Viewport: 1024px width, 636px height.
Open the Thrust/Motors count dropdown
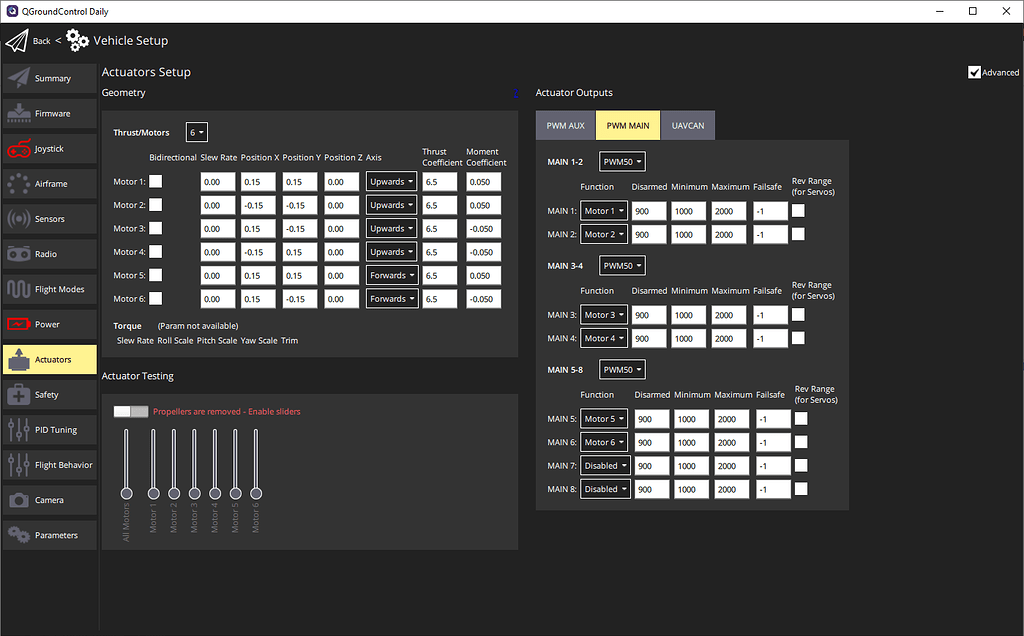pos(196,131)
